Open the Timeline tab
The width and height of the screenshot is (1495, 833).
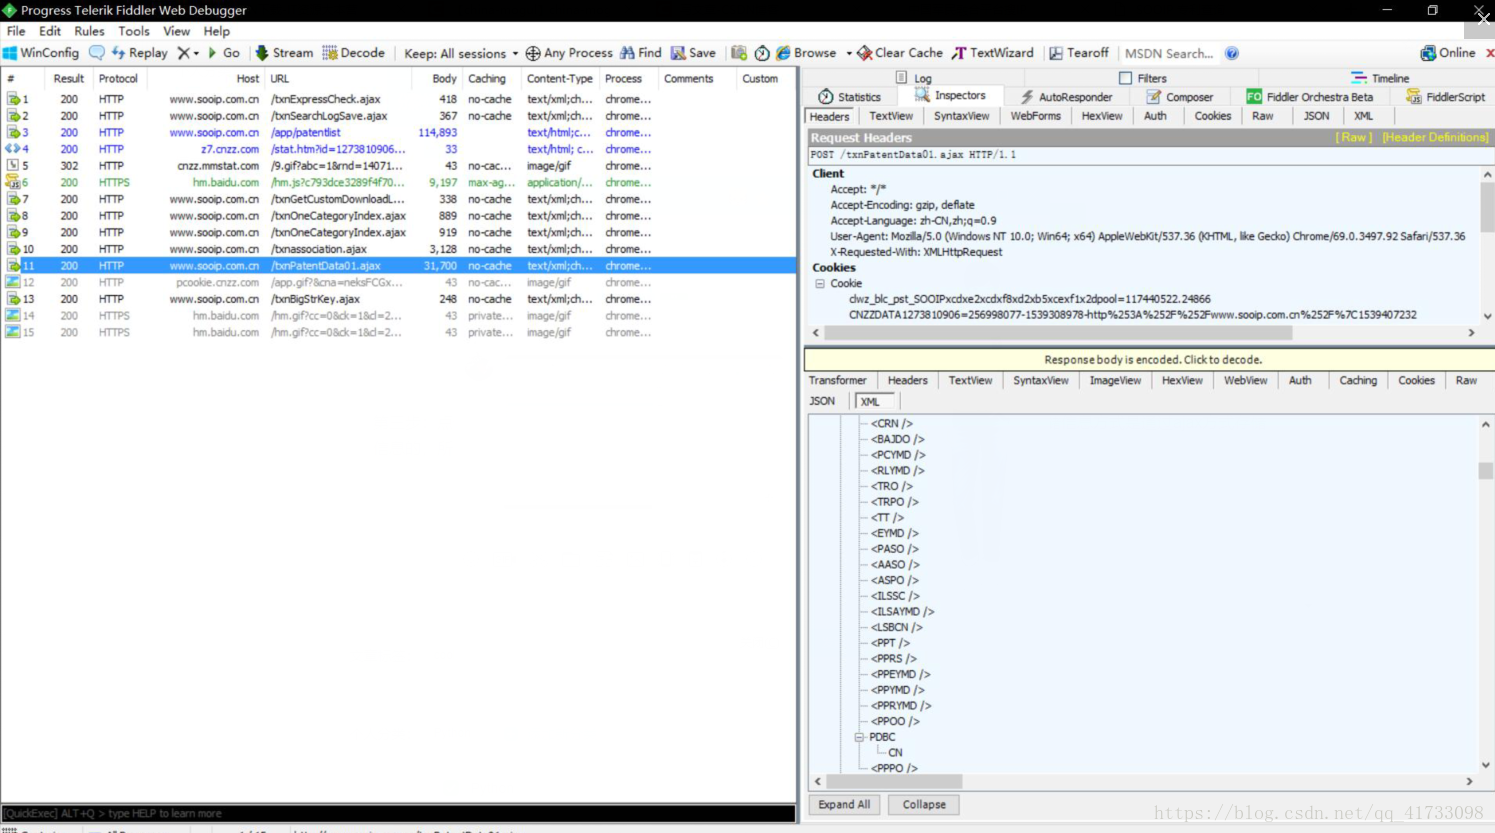tap(1380, 78)
